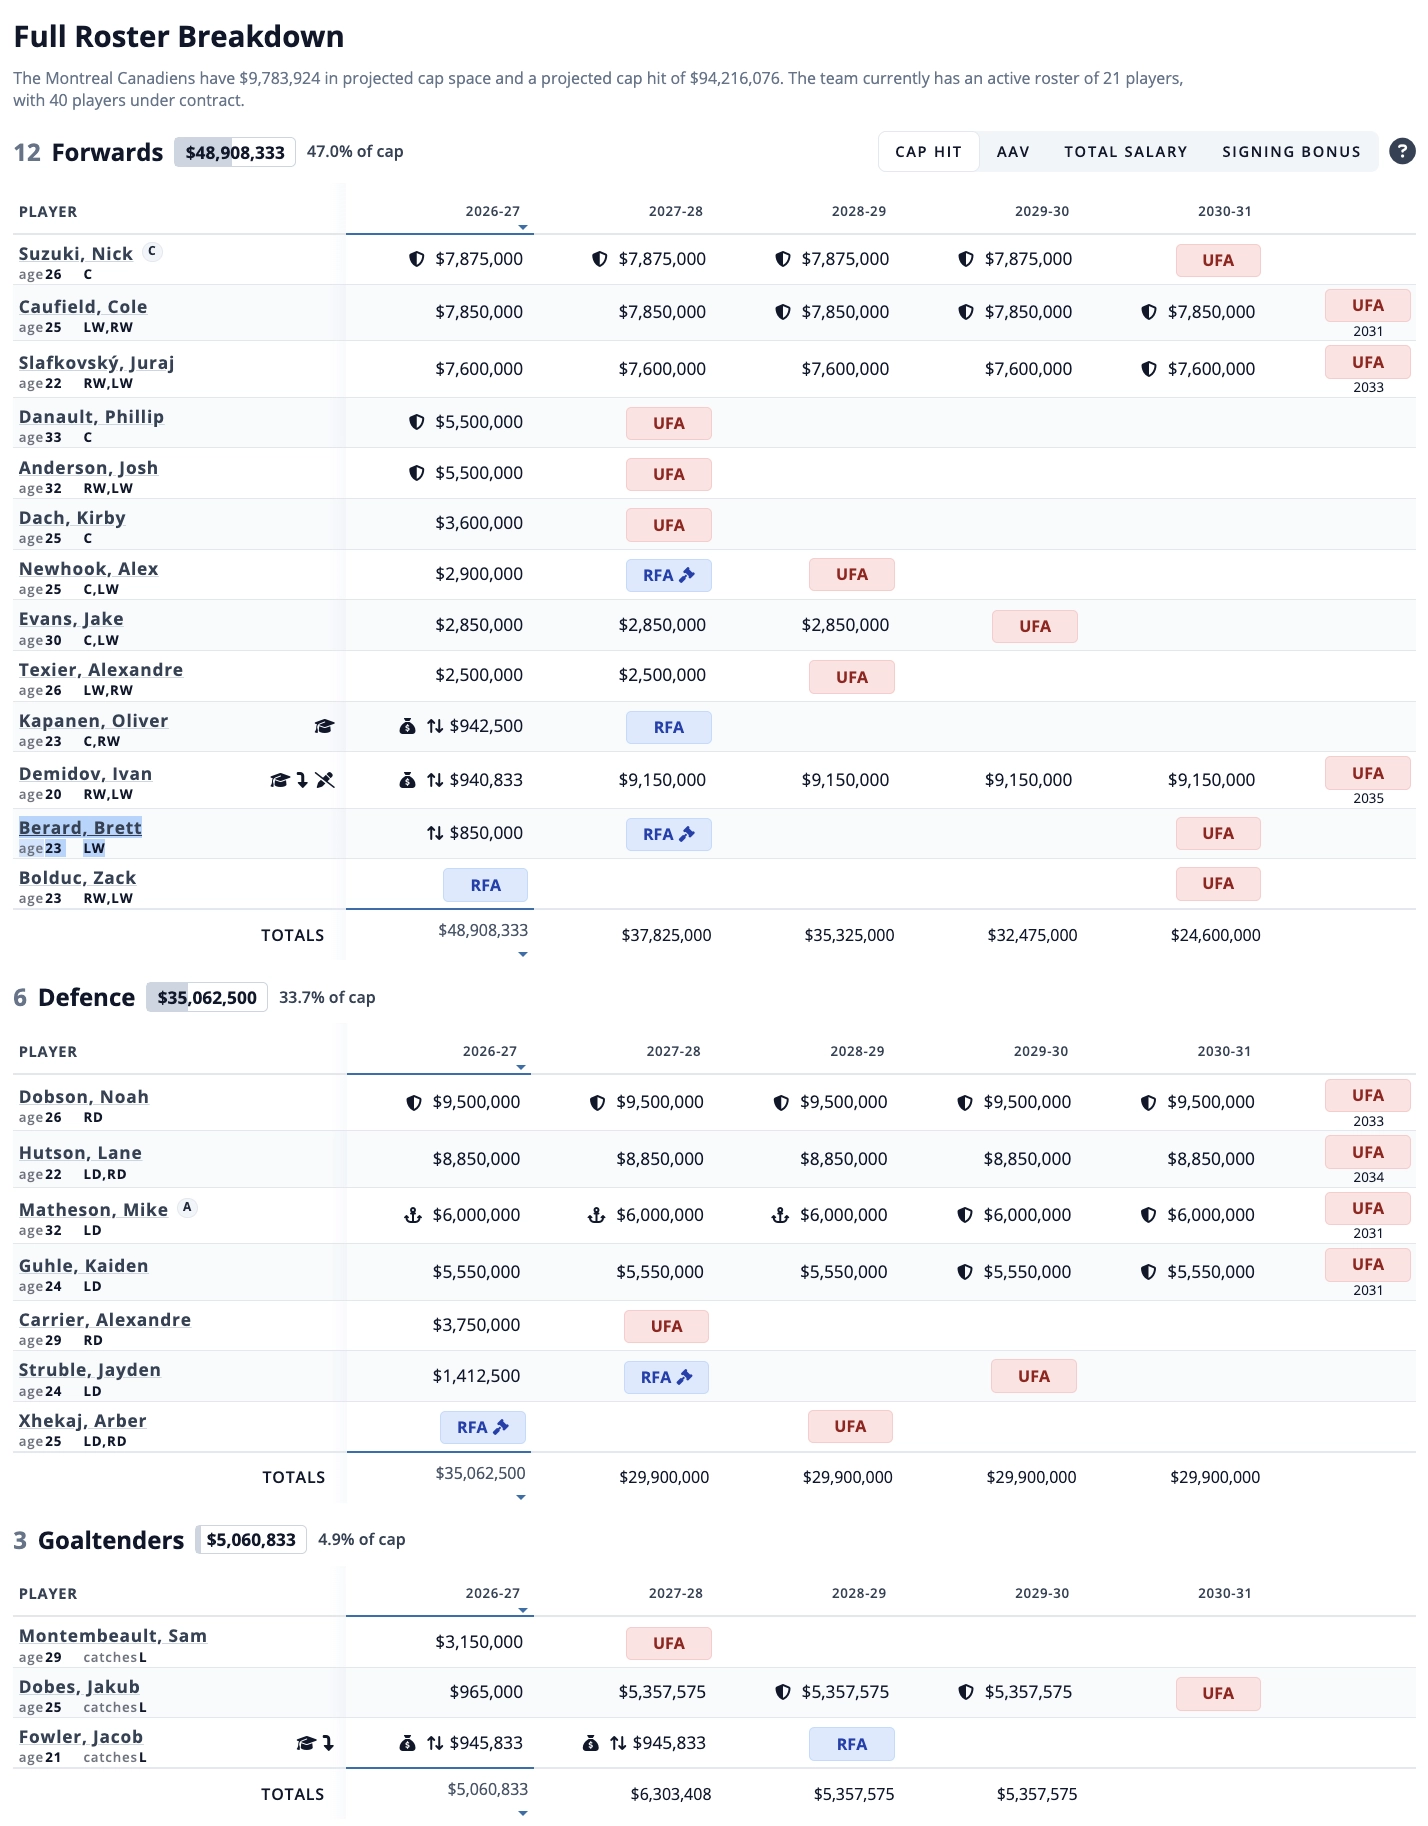The image size is (1428, 1826).
Task: Click the 2027-28 column header in Defence
Action: pyautogui.click(x=673, y=1051)
